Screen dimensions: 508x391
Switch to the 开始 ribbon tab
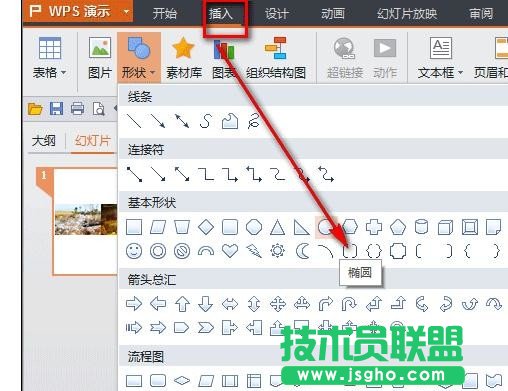pos(164,14)
